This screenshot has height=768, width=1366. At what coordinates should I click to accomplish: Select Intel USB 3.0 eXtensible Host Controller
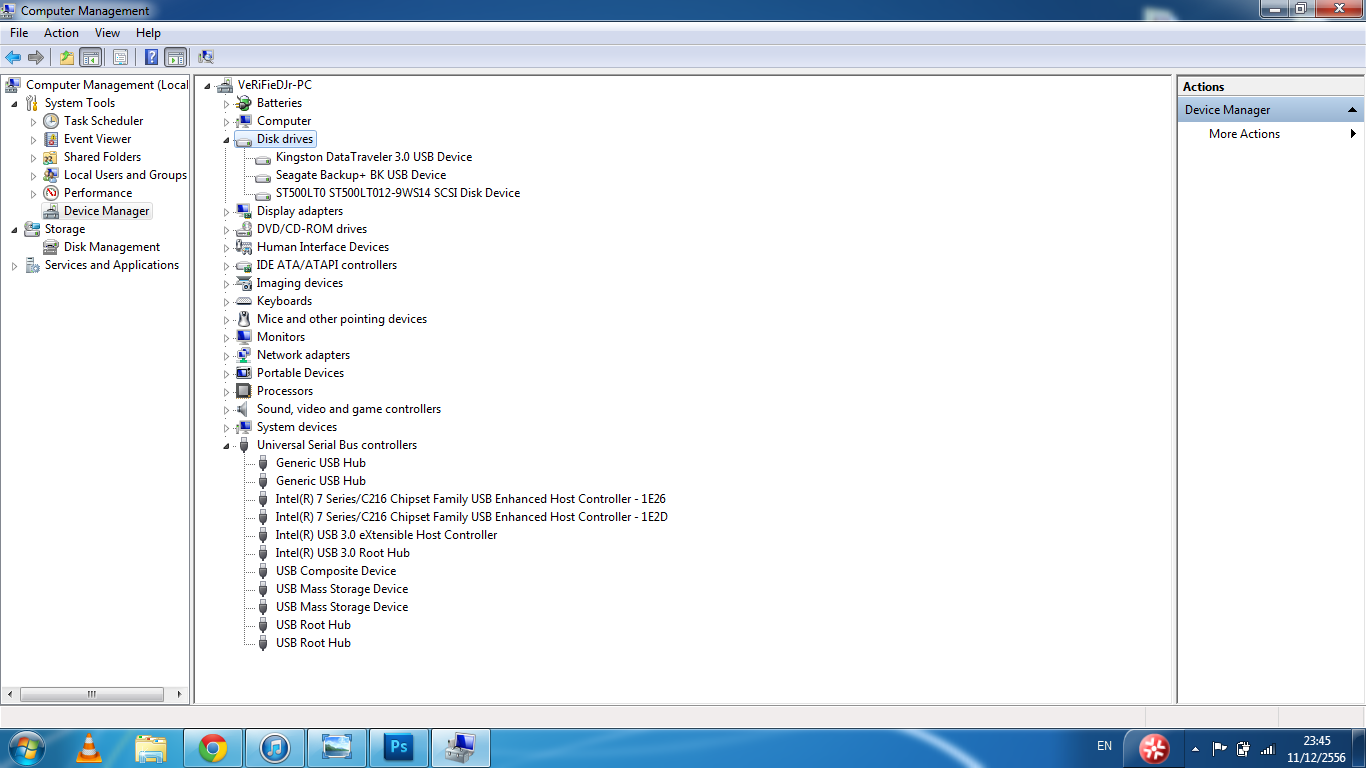[386, 535]
